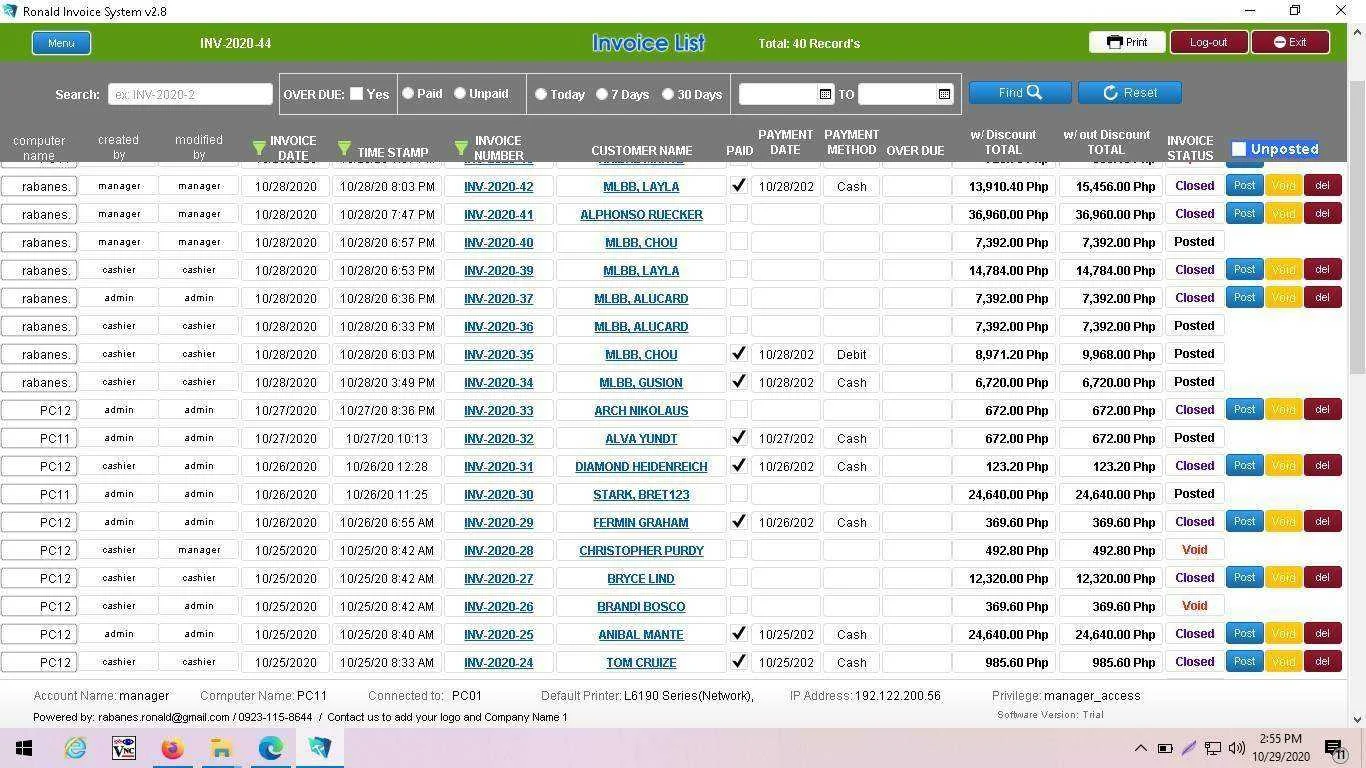Choose the Today date filter

click(x=541, y=94)
